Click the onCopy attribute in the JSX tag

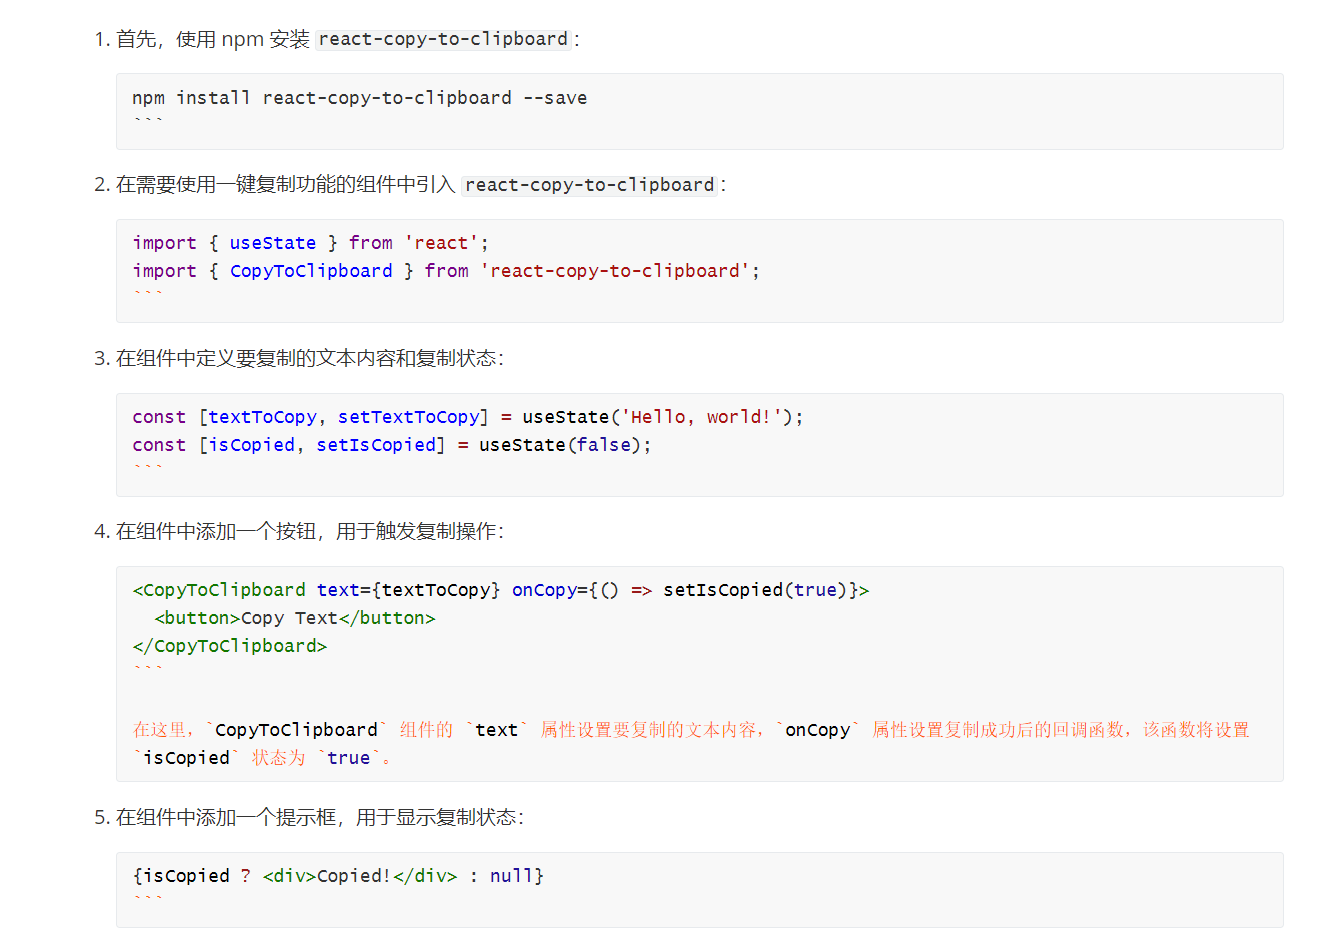(x=544, y=590)
